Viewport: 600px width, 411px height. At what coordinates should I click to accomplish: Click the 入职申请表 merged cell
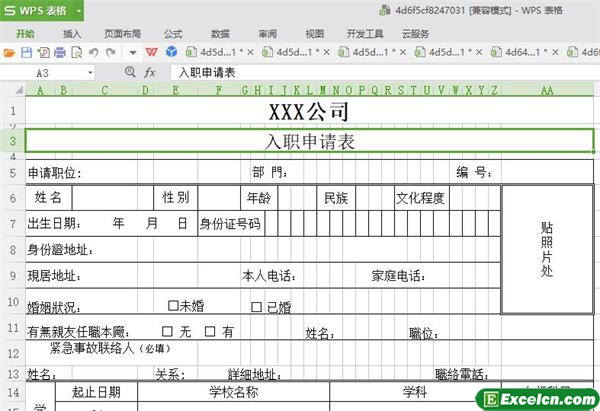(x=309, y=141)
